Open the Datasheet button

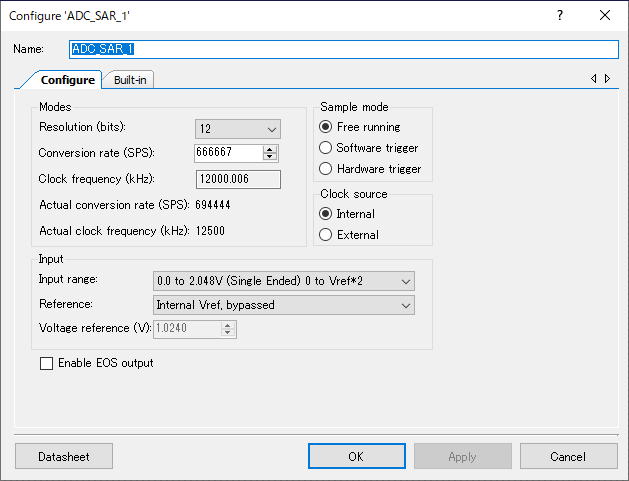click(64, 456)
